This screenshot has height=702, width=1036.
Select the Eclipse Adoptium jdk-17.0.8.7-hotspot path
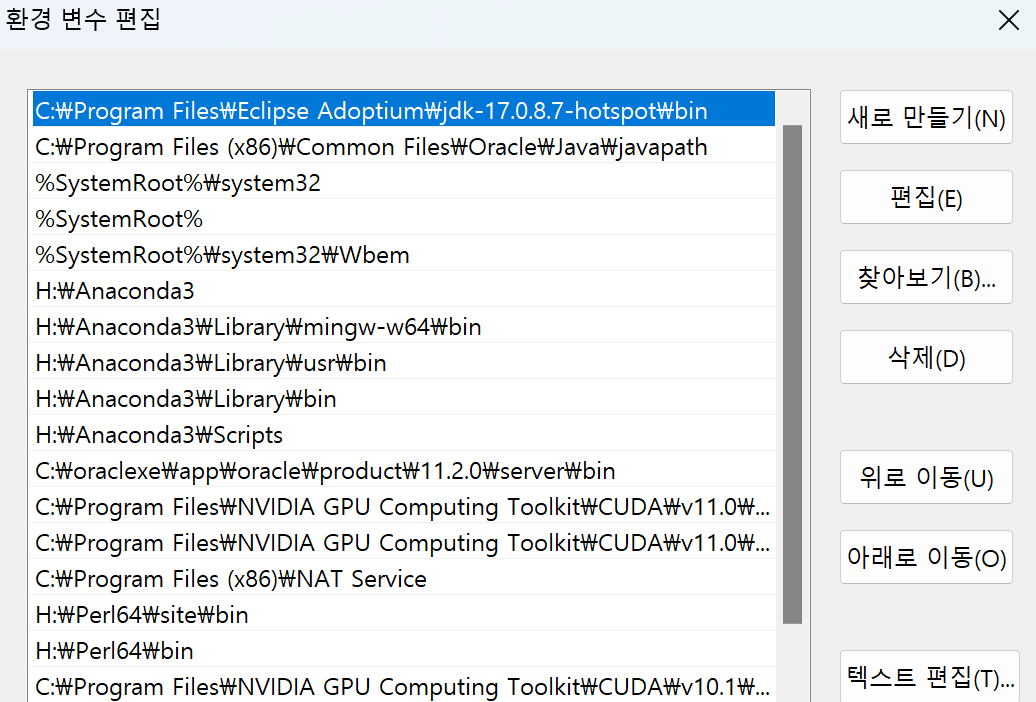click(404, 109)
